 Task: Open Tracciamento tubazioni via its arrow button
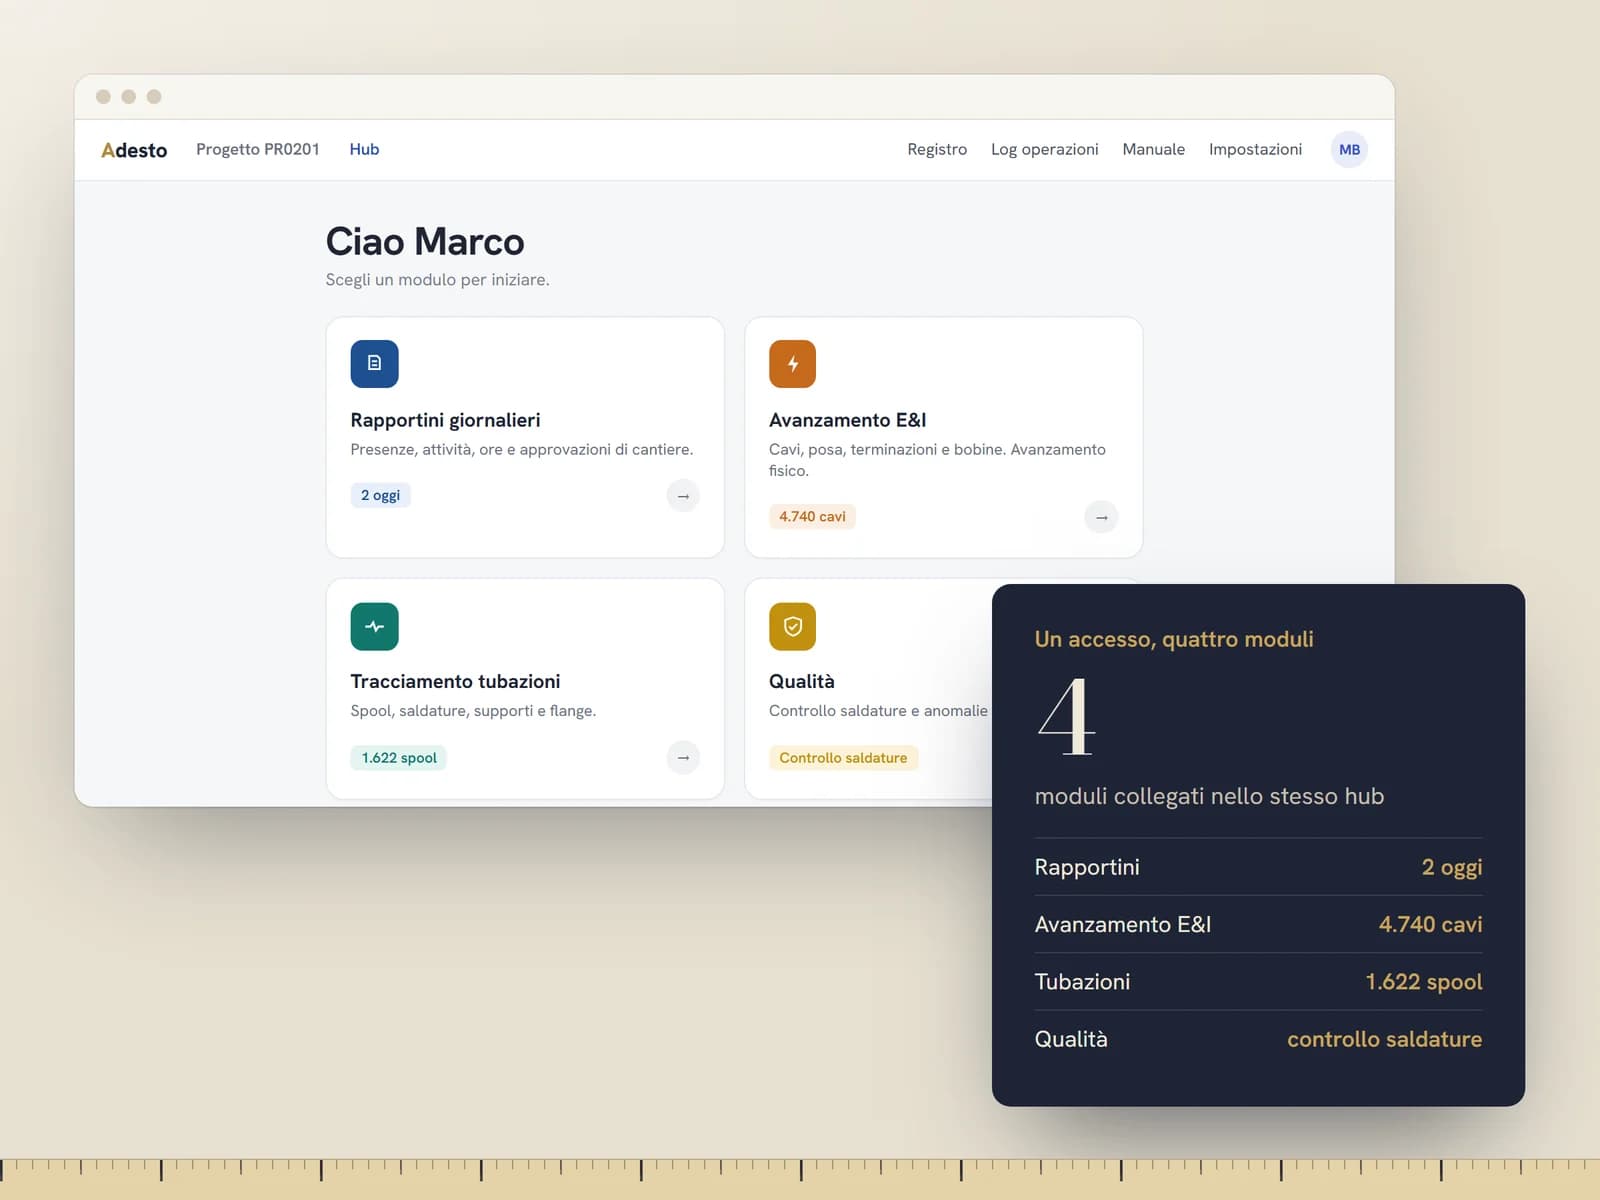(683, 758)
